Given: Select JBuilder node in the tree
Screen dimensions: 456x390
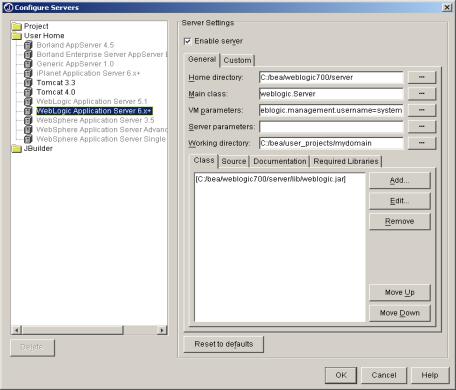Looking at the screenshot, I should (x=38, y=148).
